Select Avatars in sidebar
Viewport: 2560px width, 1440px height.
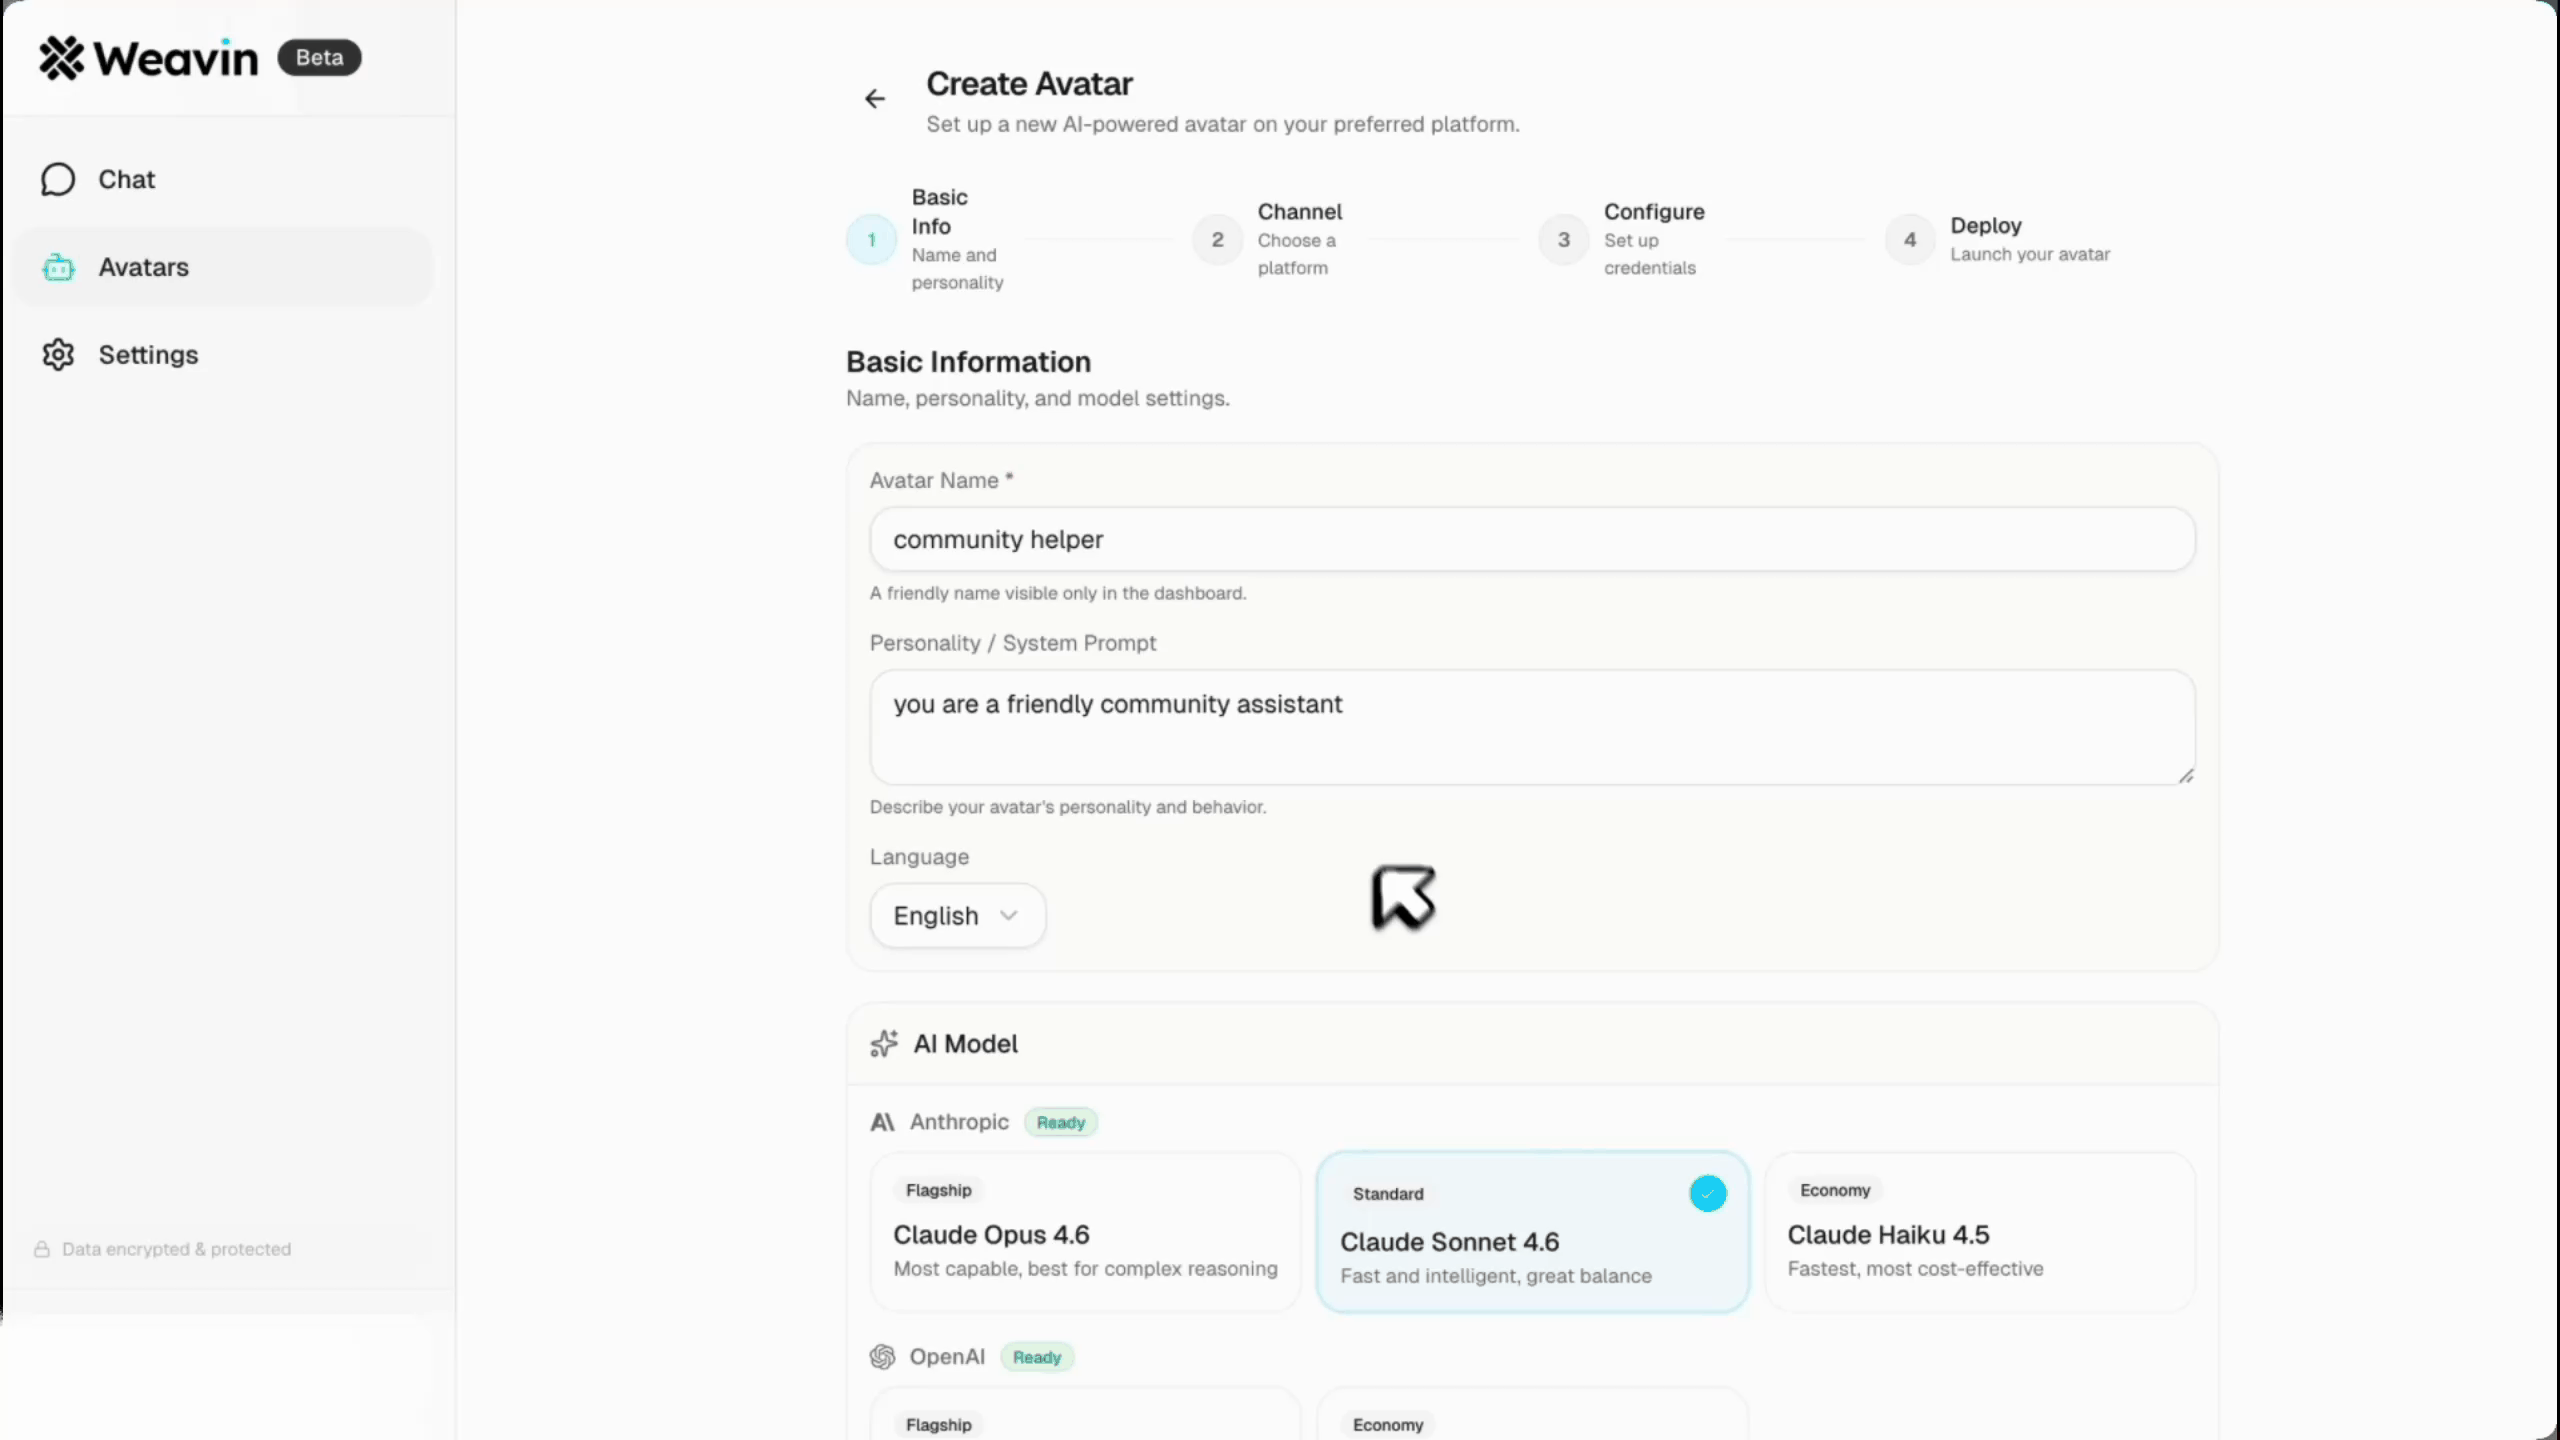click(222, 268)
